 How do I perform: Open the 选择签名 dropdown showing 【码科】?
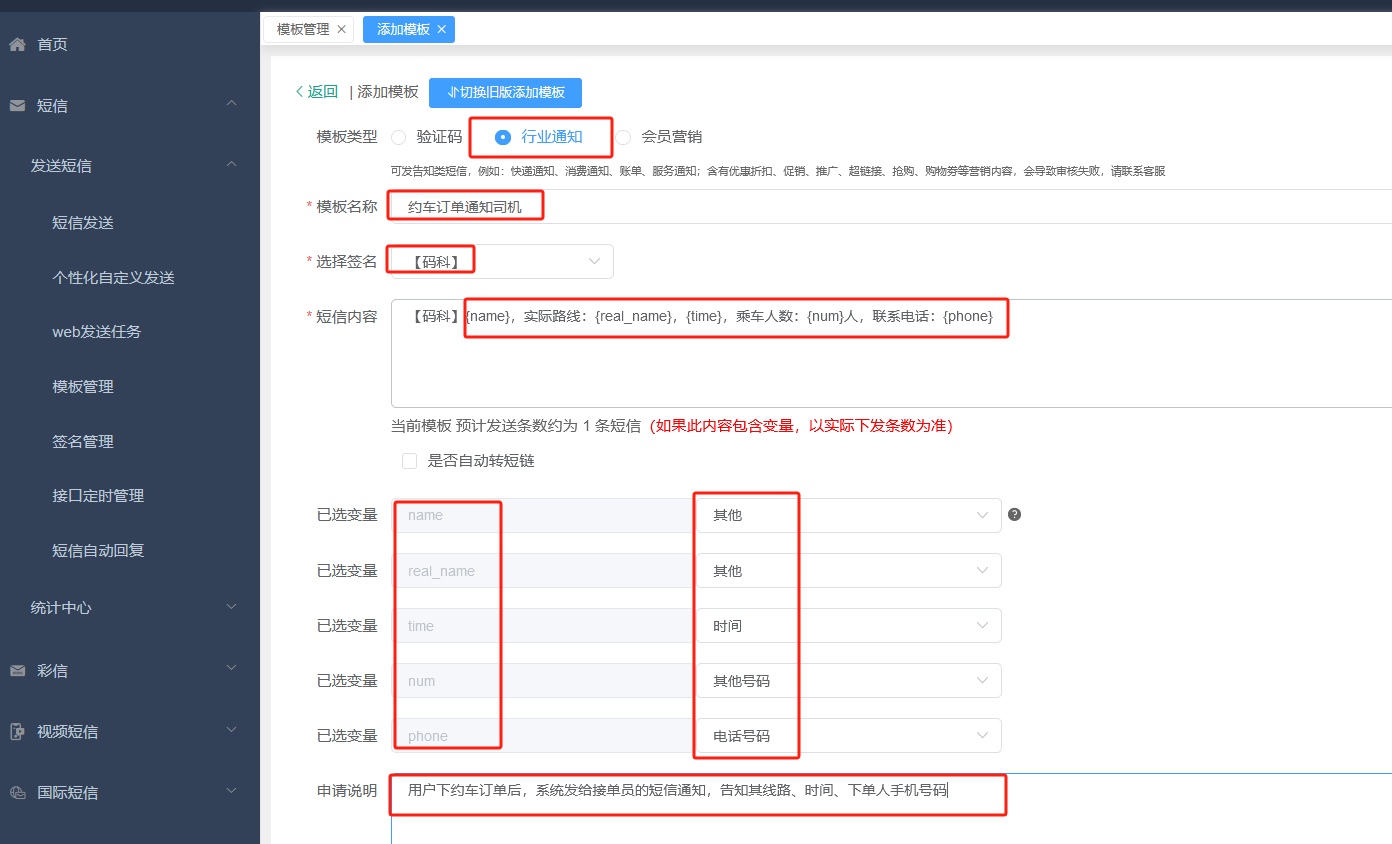502,262
